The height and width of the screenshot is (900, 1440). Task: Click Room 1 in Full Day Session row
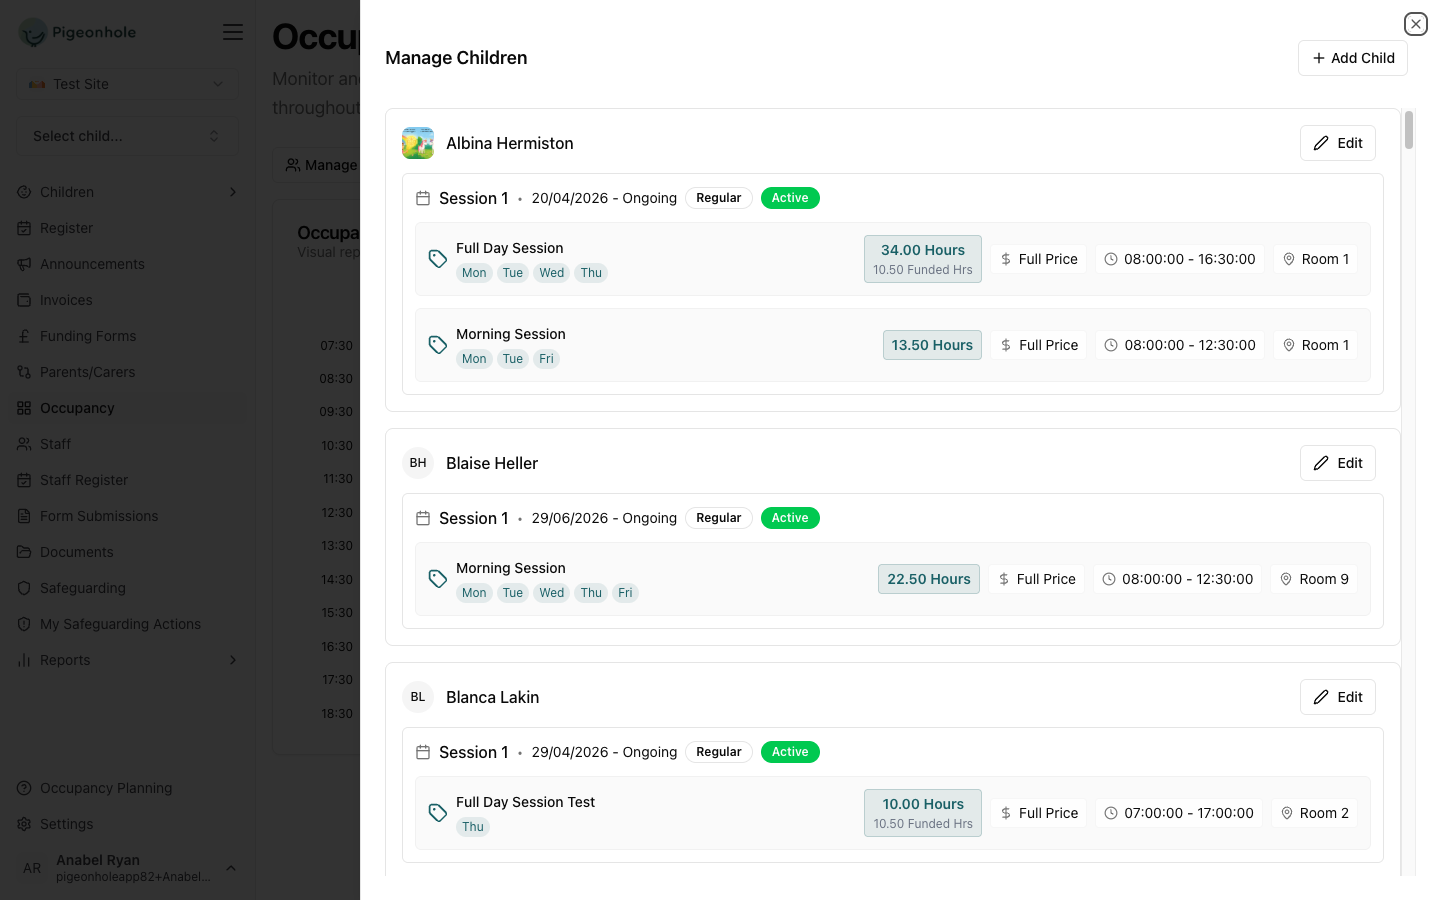[1315, 259]
